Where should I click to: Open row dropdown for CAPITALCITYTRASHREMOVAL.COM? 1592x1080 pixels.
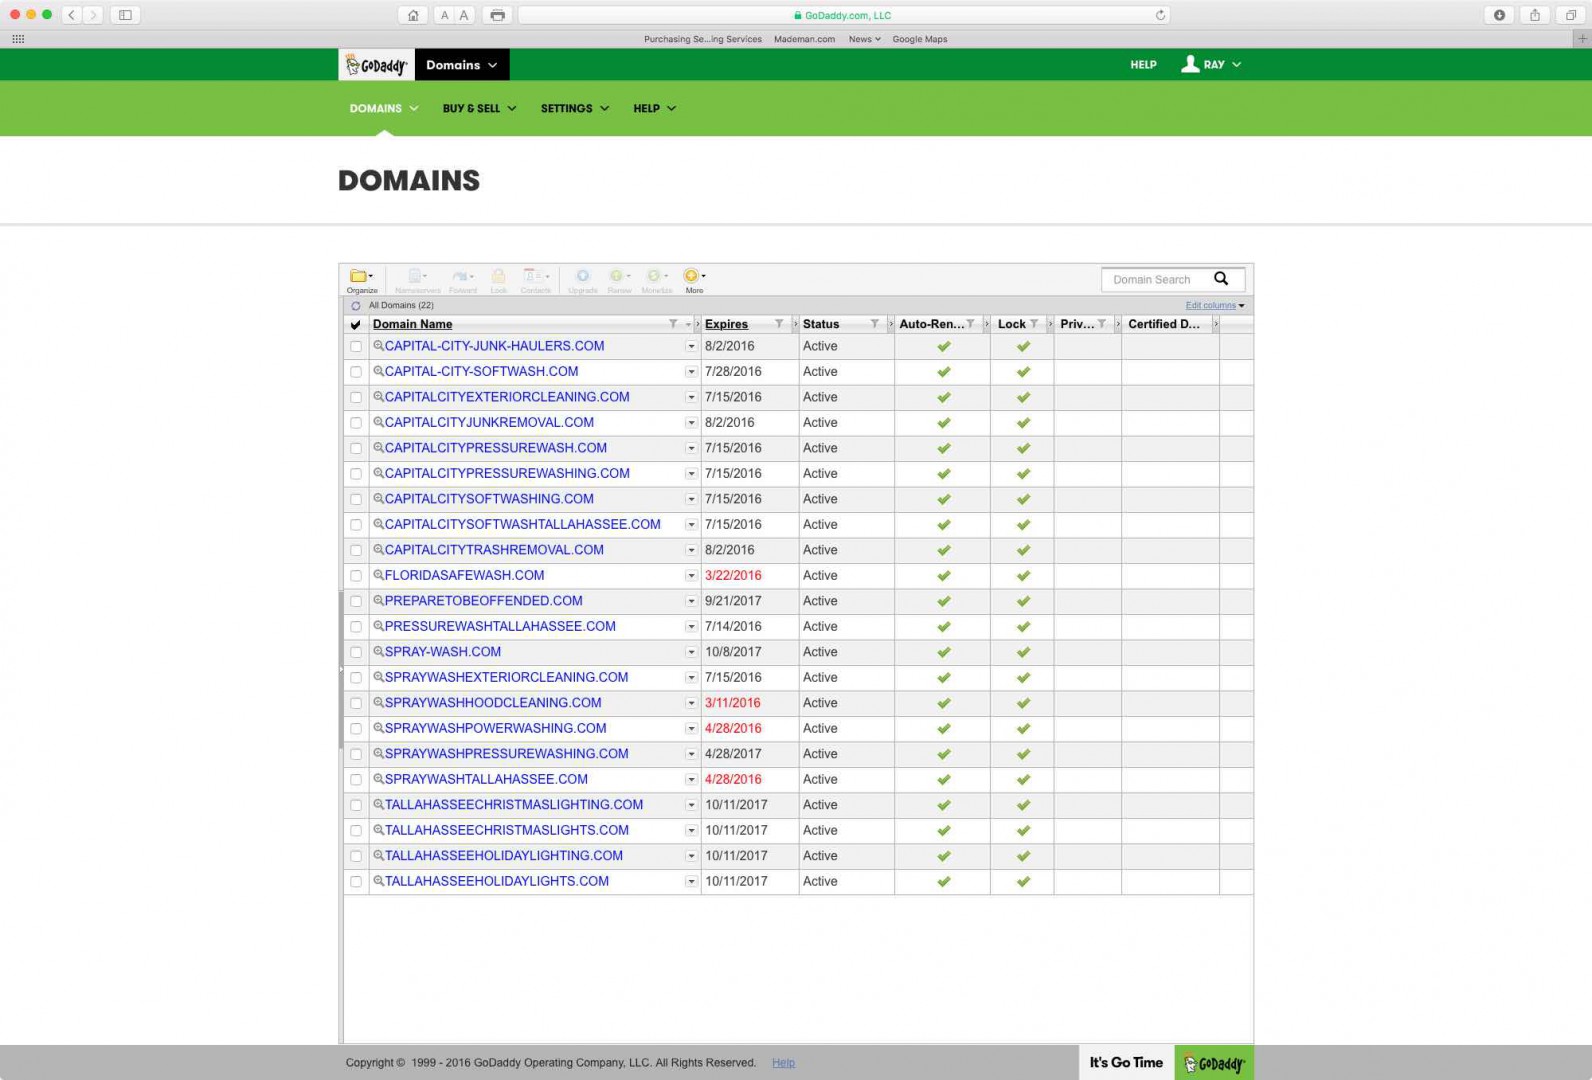pos(691,550)
